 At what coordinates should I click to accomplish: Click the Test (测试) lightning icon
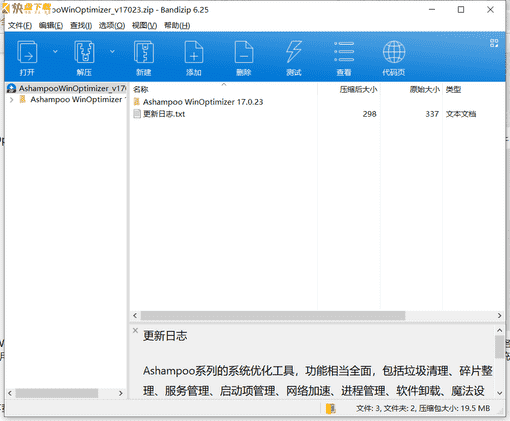(x=294, y=52)
